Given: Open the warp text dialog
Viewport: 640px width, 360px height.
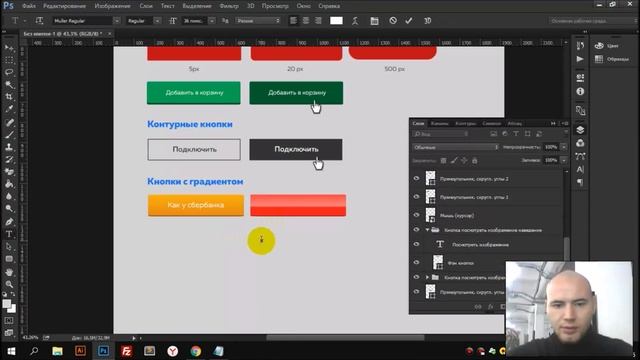Looking at the screenshot, I should tap(355, 21).
